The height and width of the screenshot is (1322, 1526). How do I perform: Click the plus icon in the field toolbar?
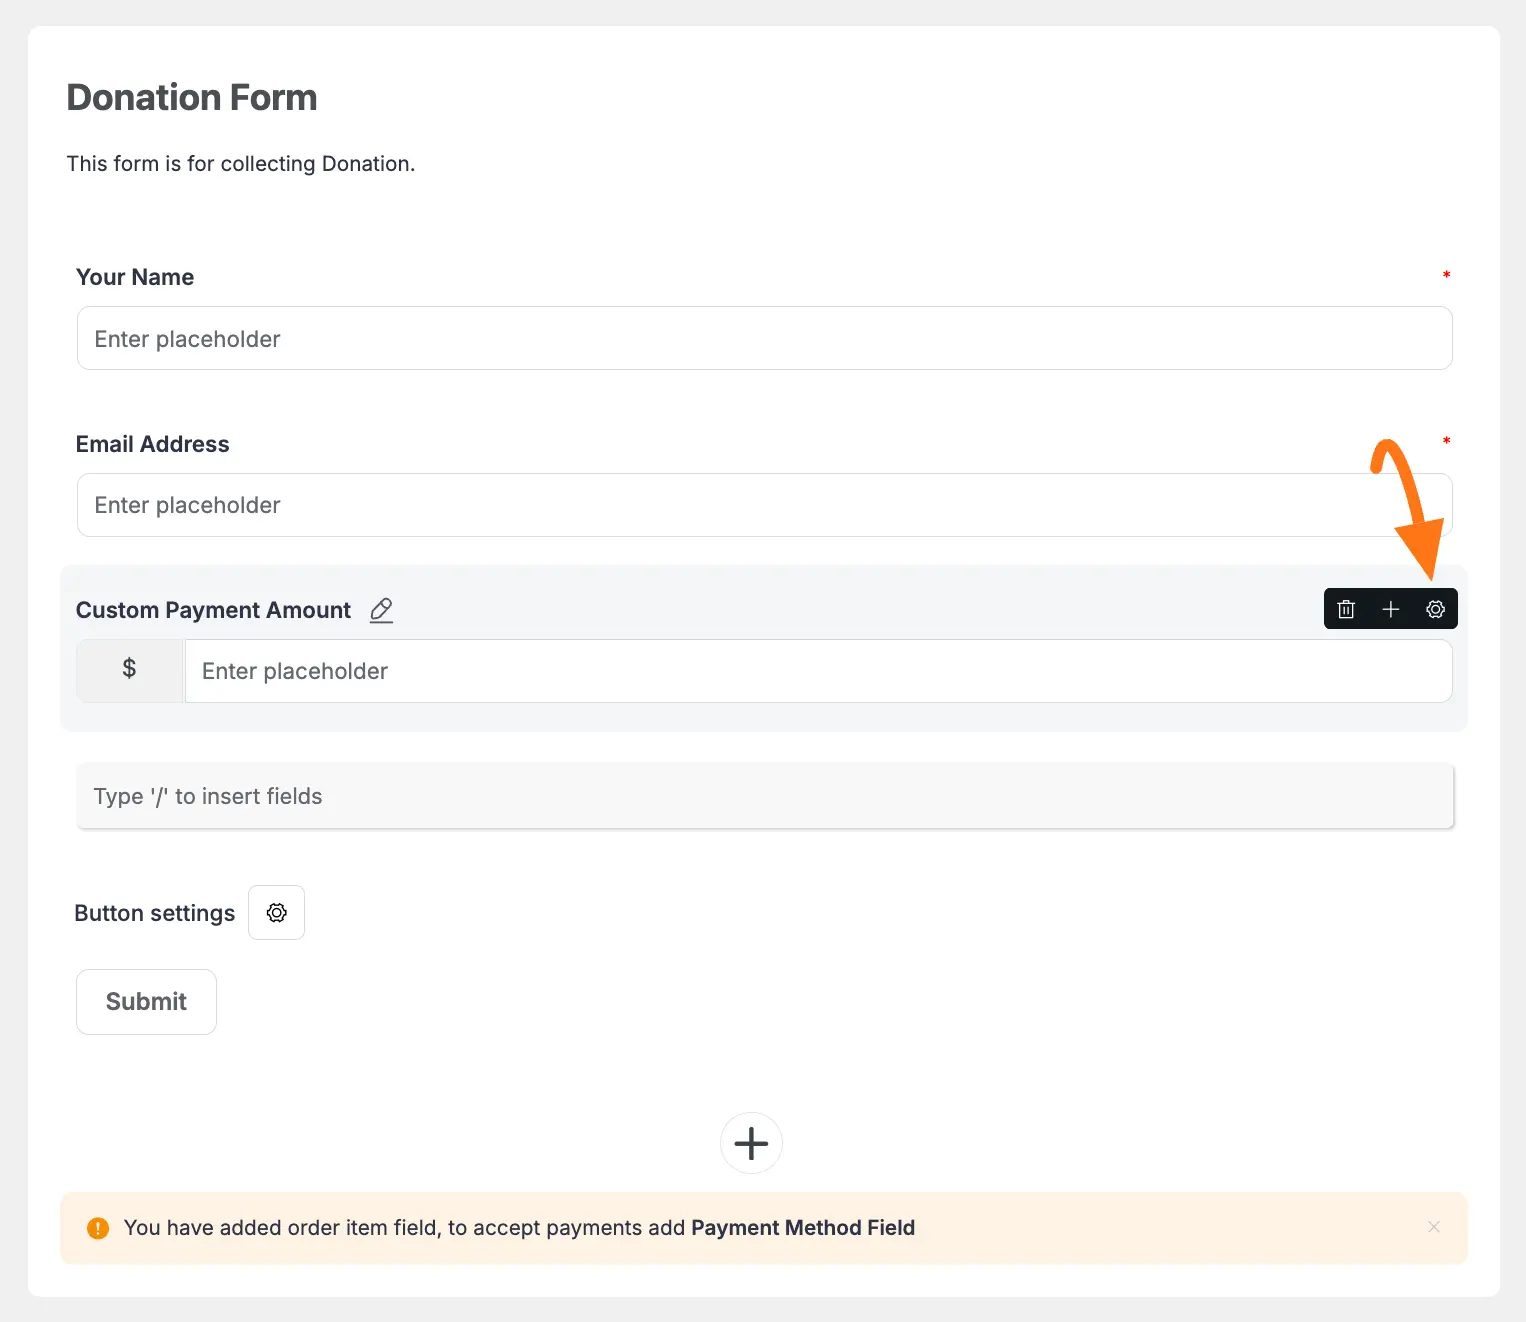(1390, 609)
